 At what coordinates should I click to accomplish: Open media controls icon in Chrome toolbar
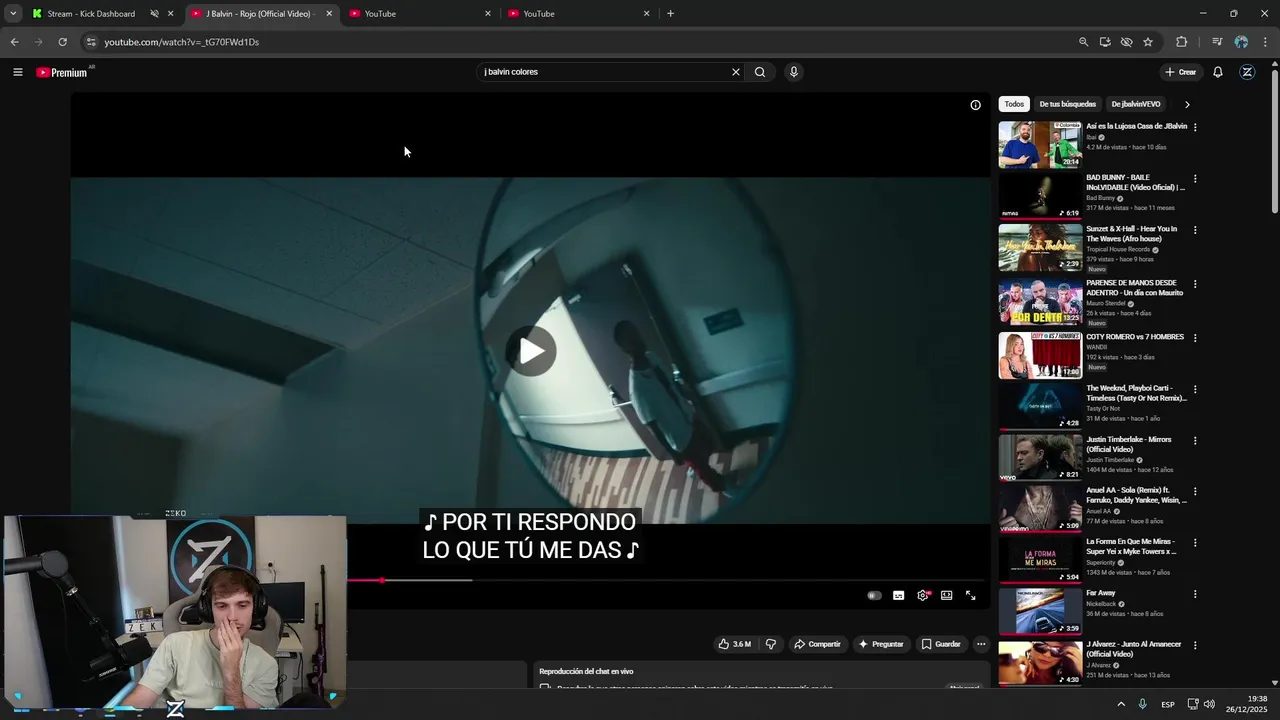tap(1217, 42)
